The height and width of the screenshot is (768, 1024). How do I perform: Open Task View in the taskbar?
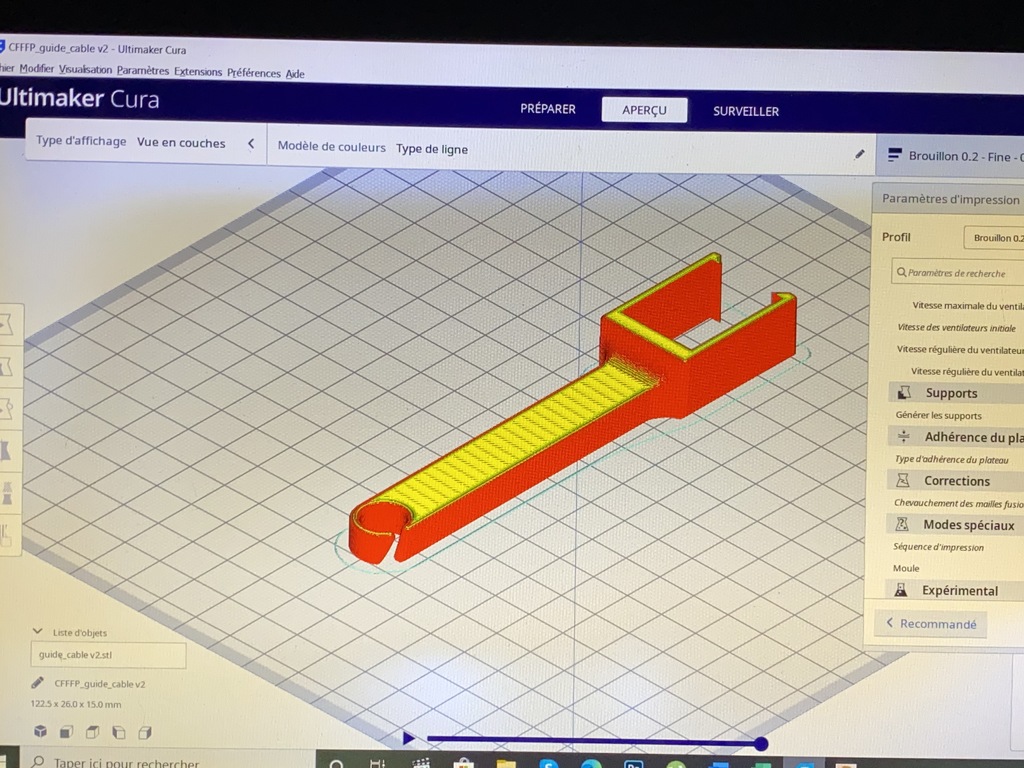pyautogui.click(x=377, y=763)
